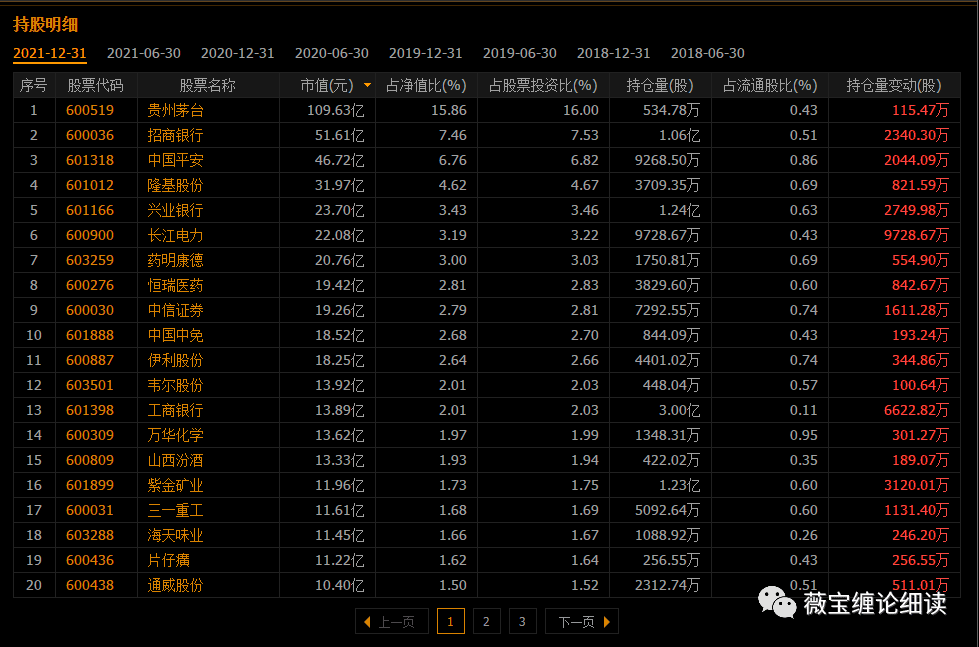The image size is (979, 647).
Task: Click the 股票名称 column header
Action: pyautogui.click(x=207, y=85)
